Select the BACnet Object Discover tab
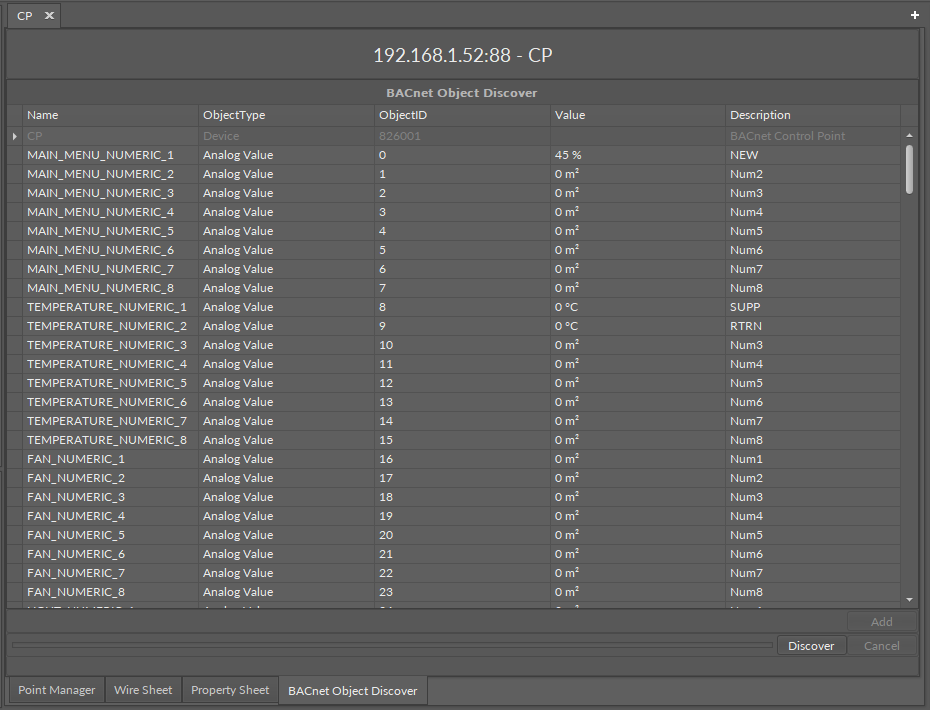The image size is (930, 710). (x=352, y=691)
